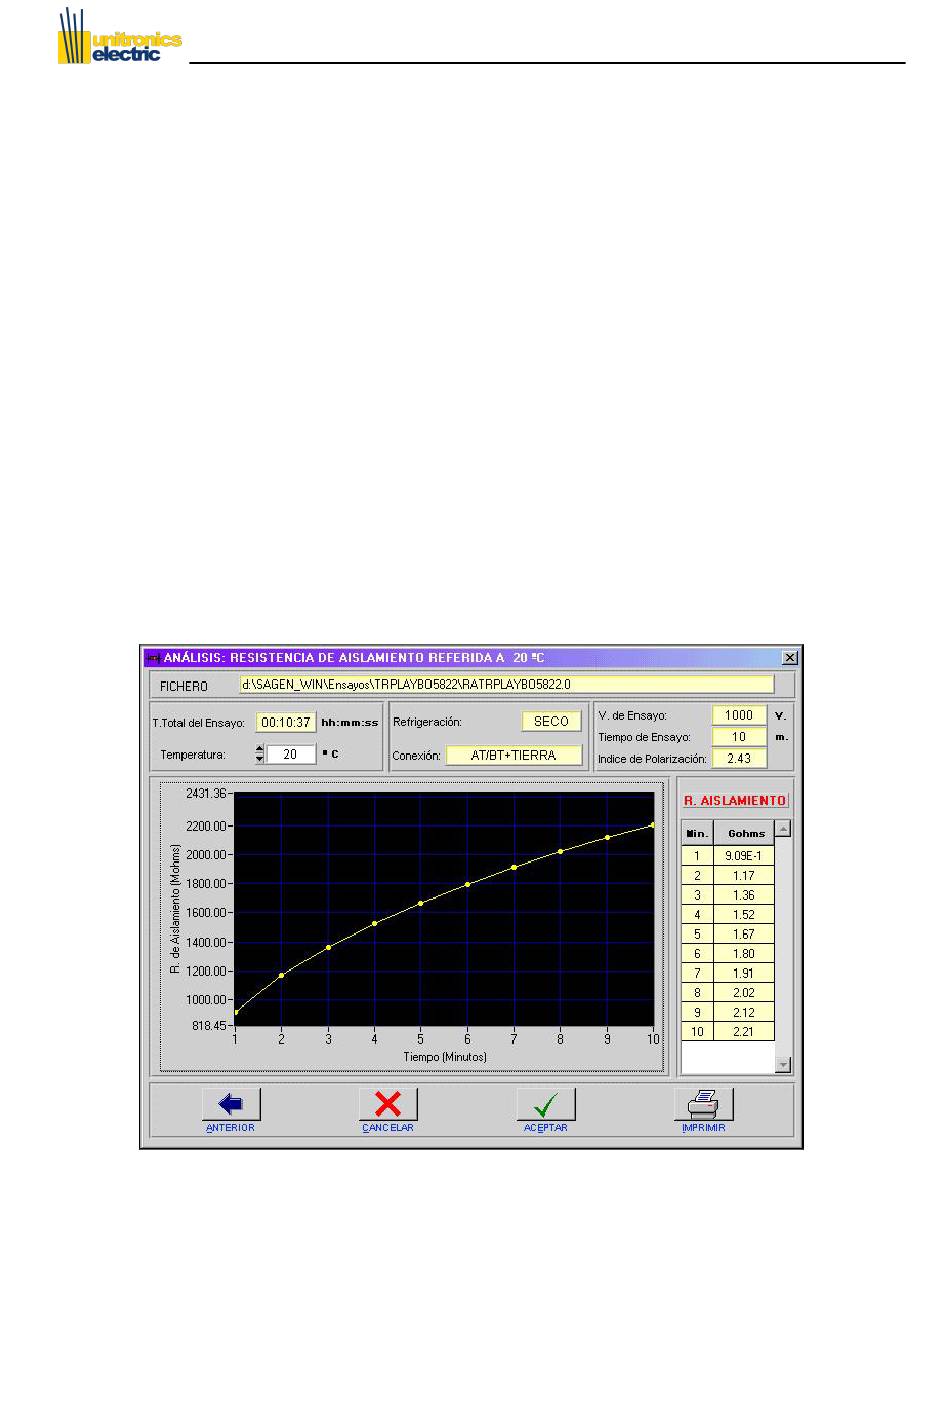Select table cell 2.02

point(744,993)
